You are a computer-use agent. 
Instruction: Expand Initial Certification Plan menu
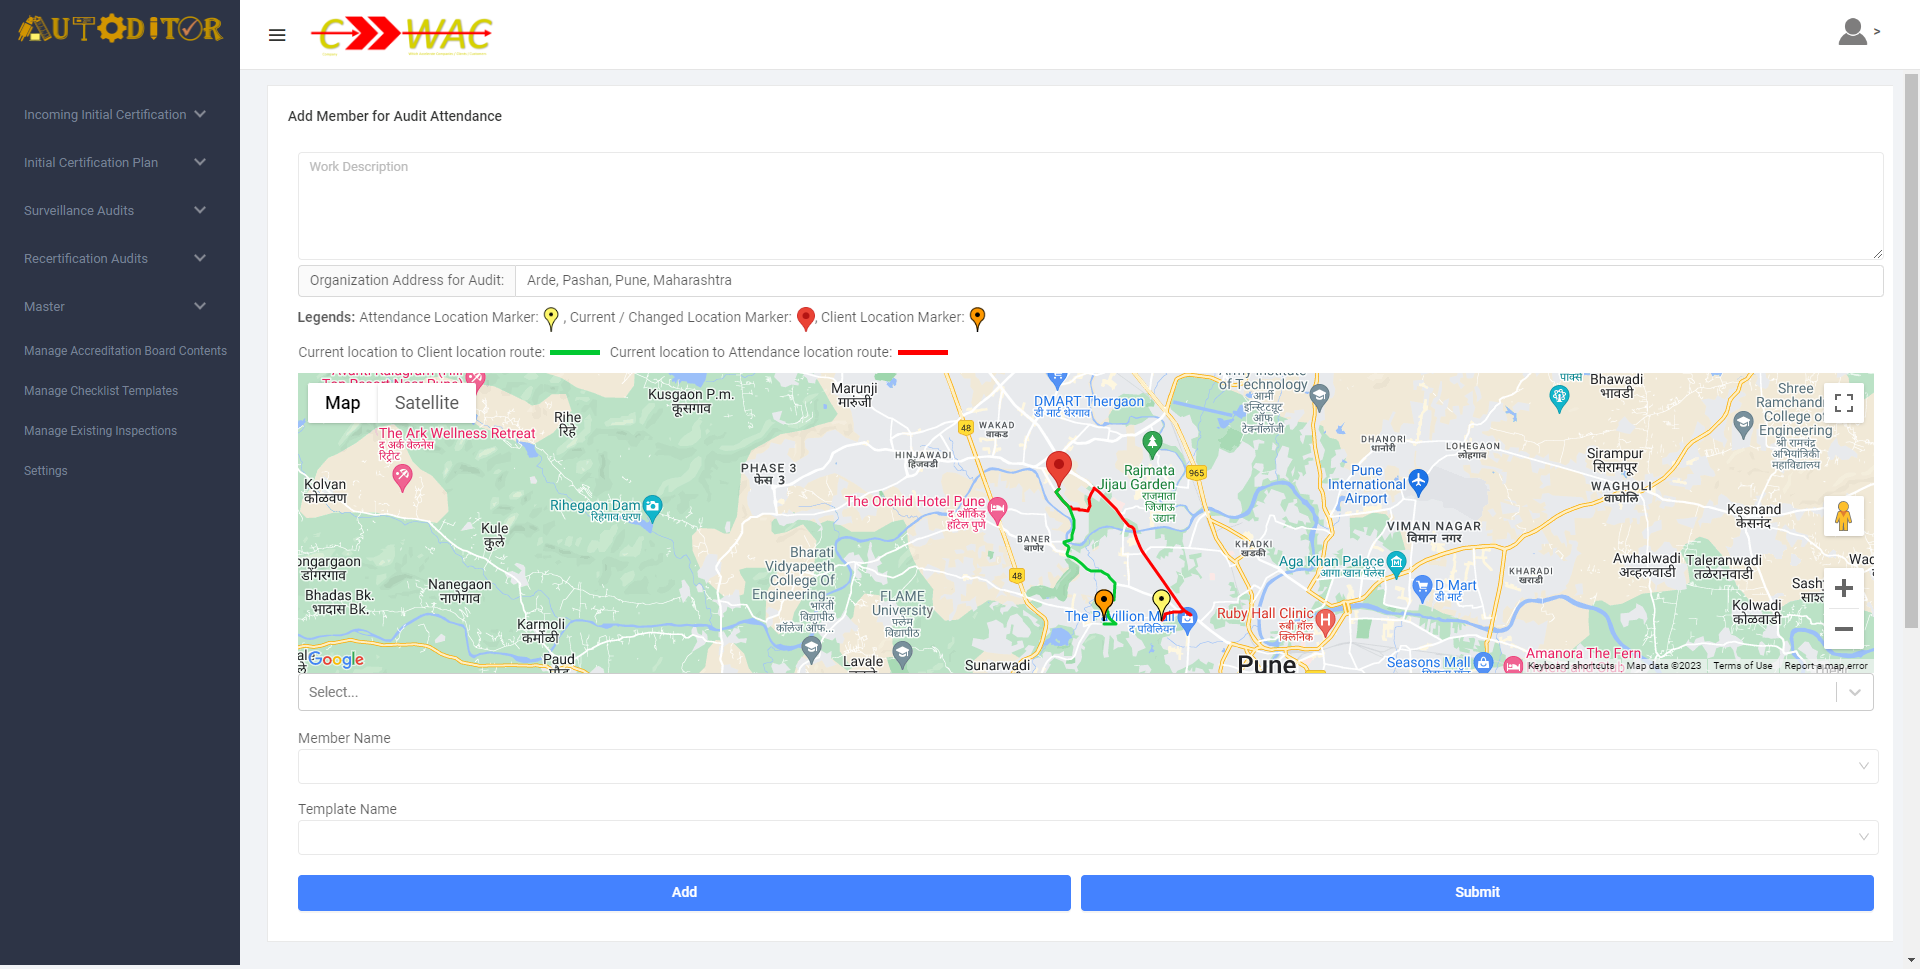[115, 163]
